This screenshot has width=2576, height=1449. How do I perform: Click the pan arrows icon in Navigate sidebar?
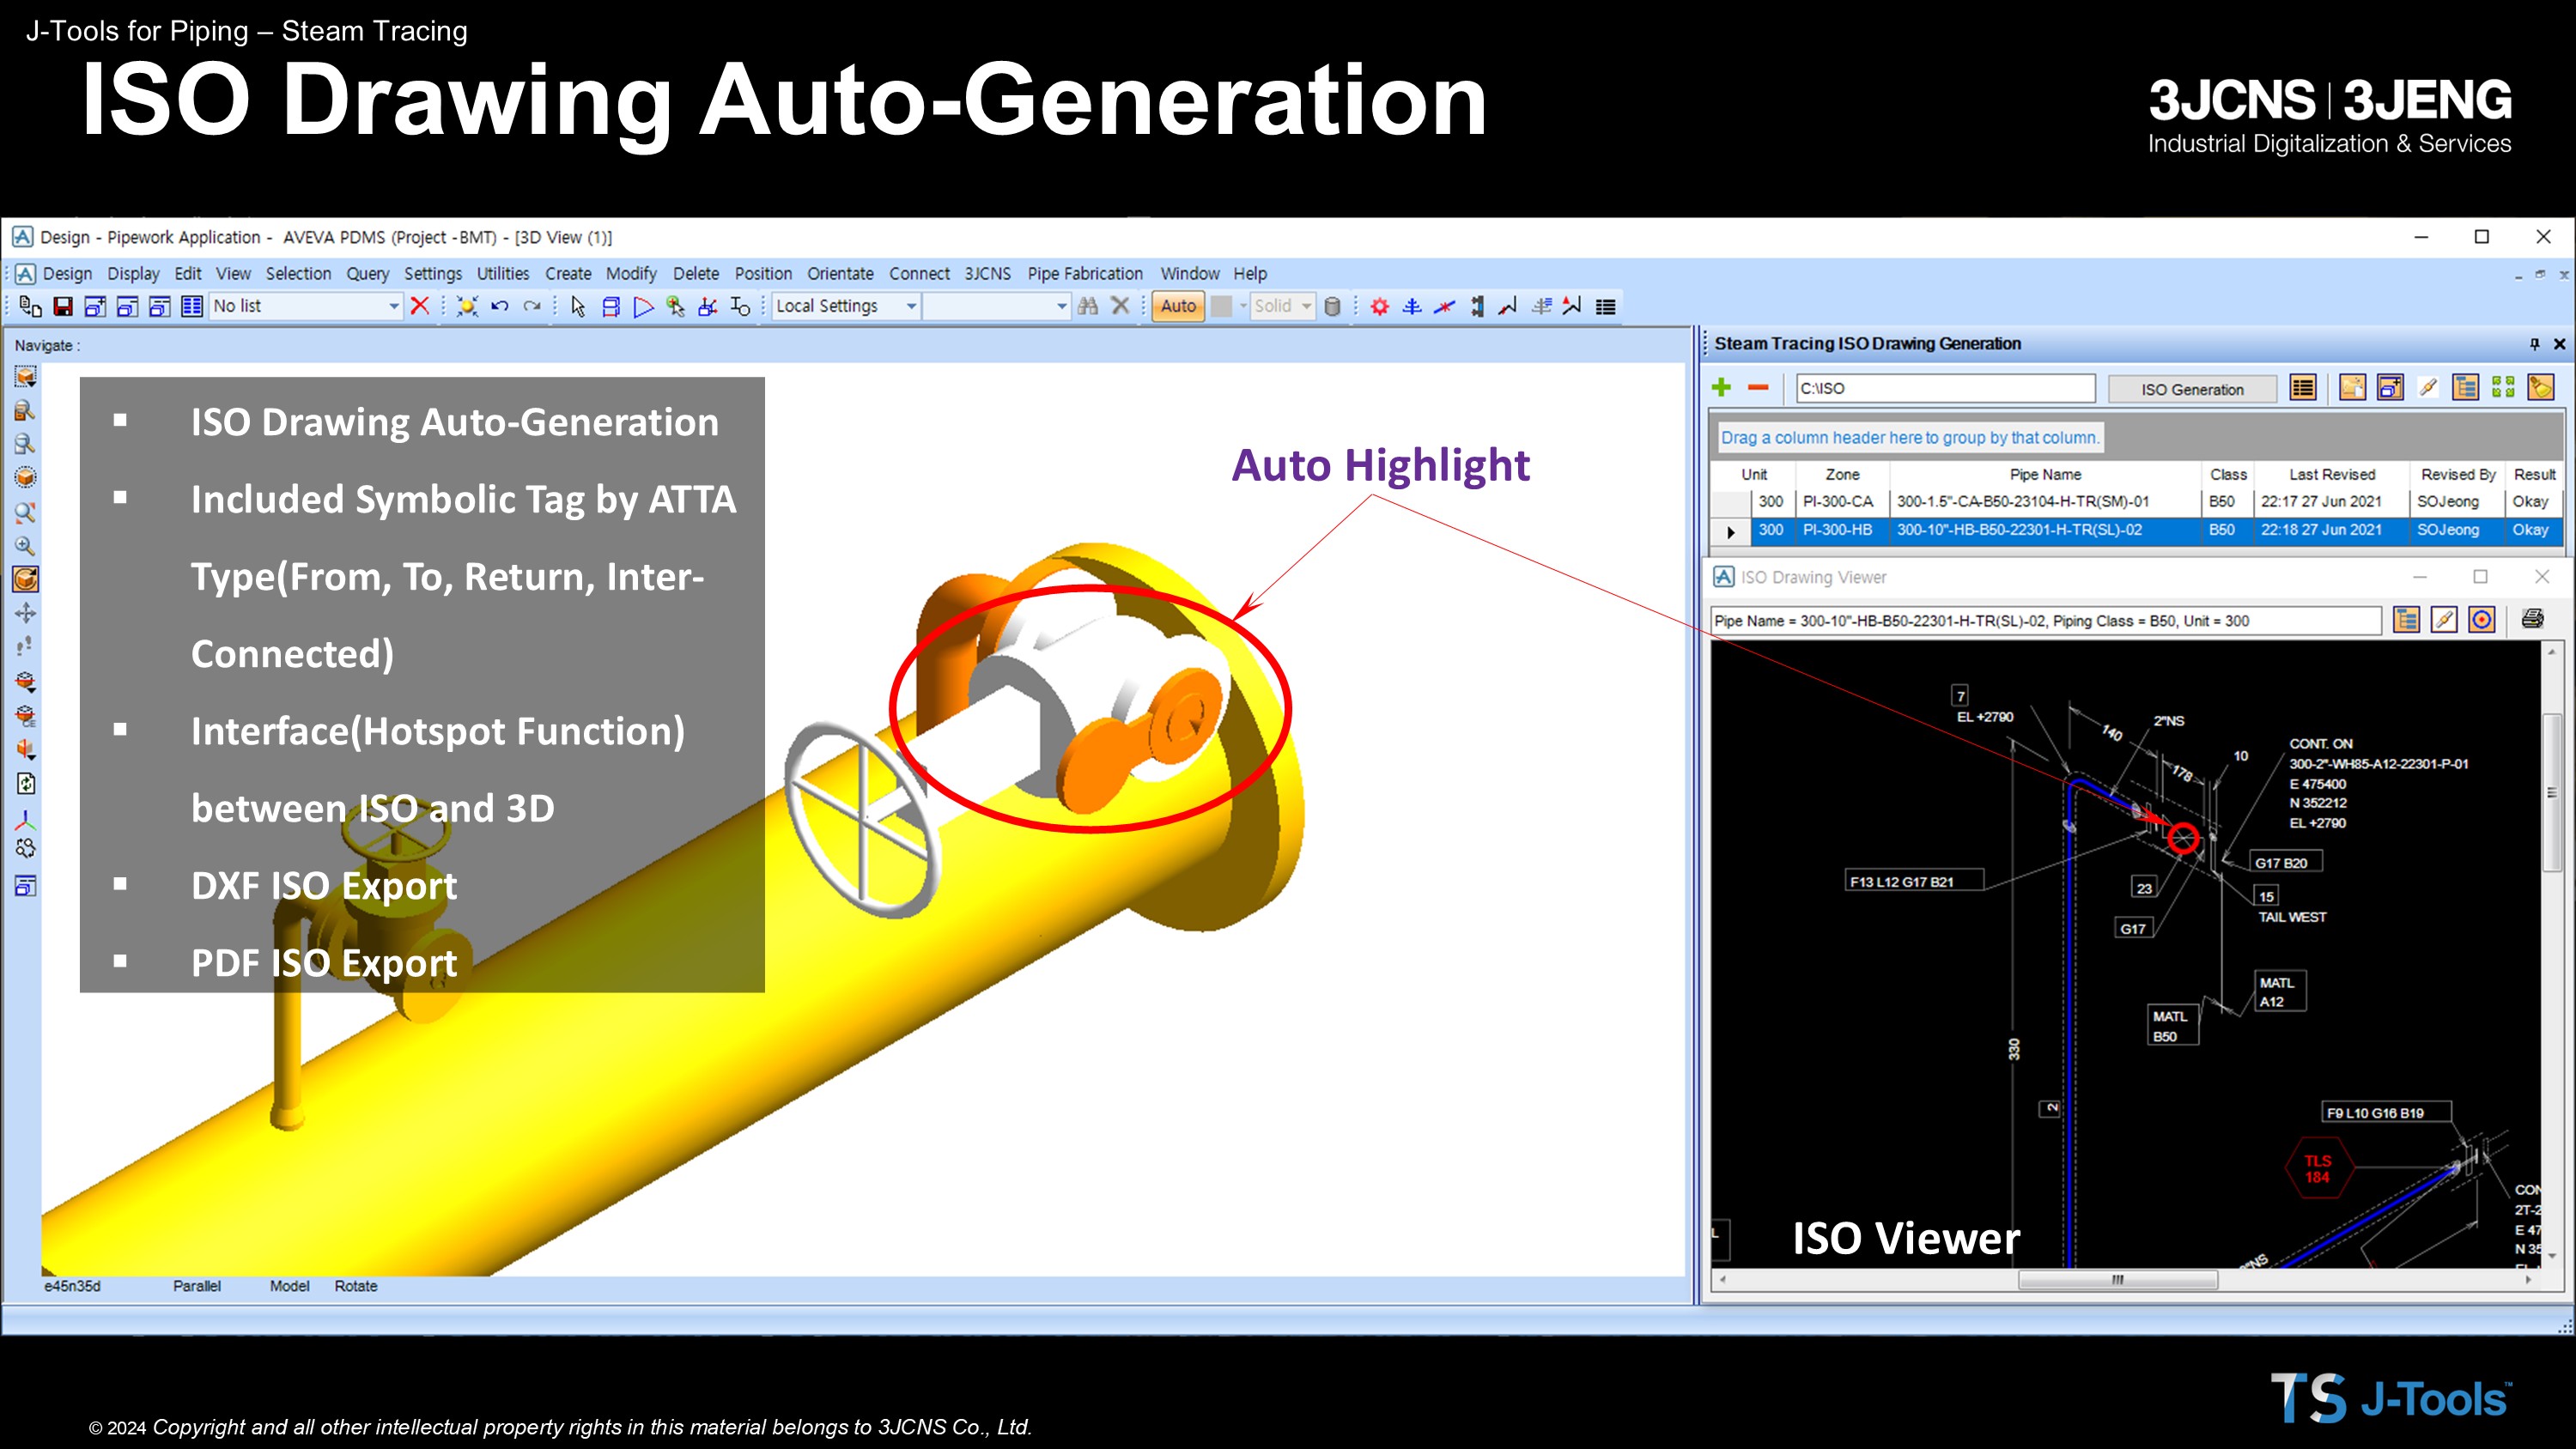click(25, 613)
